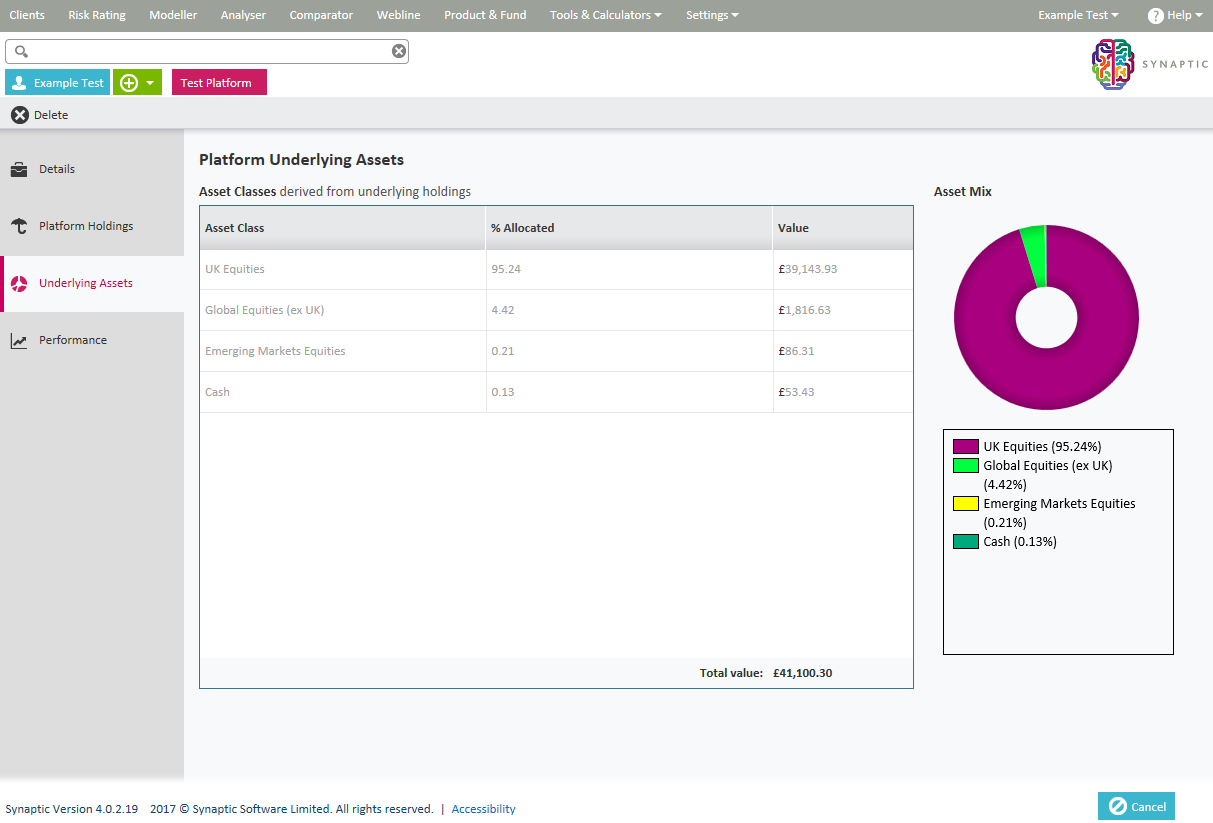Expand the Tools & Calculators dropdown
Image resolution: width=1213 pixels, height=823 pixels.
[606, 15]
